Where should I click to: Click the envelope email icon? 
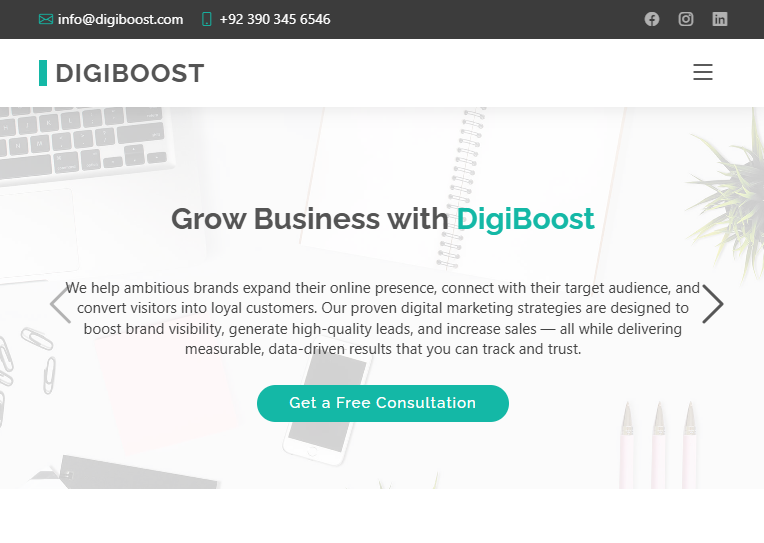pos(46,19)
